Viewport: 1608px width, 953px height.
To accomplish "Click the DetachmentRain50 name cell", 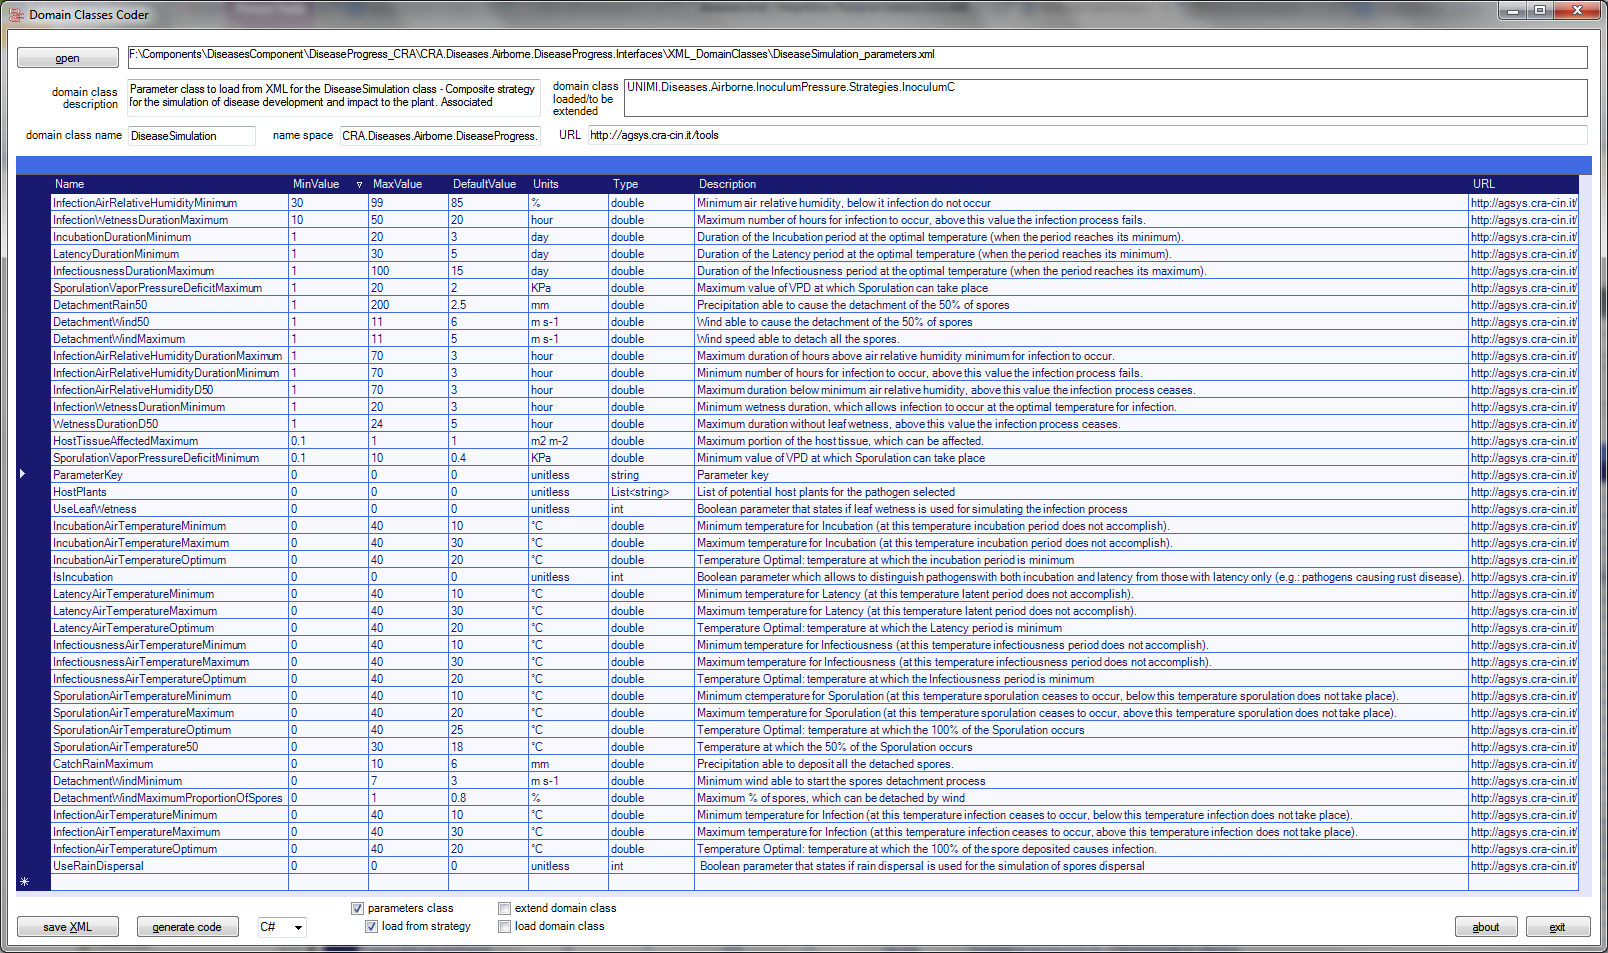I will (x=169, y=305).
